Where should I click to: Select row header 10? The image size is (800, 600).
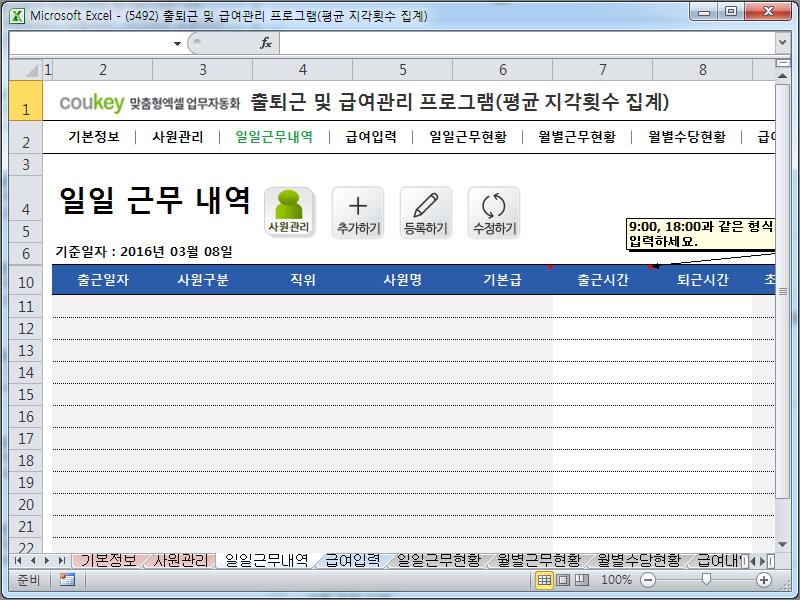click(26, 282)
